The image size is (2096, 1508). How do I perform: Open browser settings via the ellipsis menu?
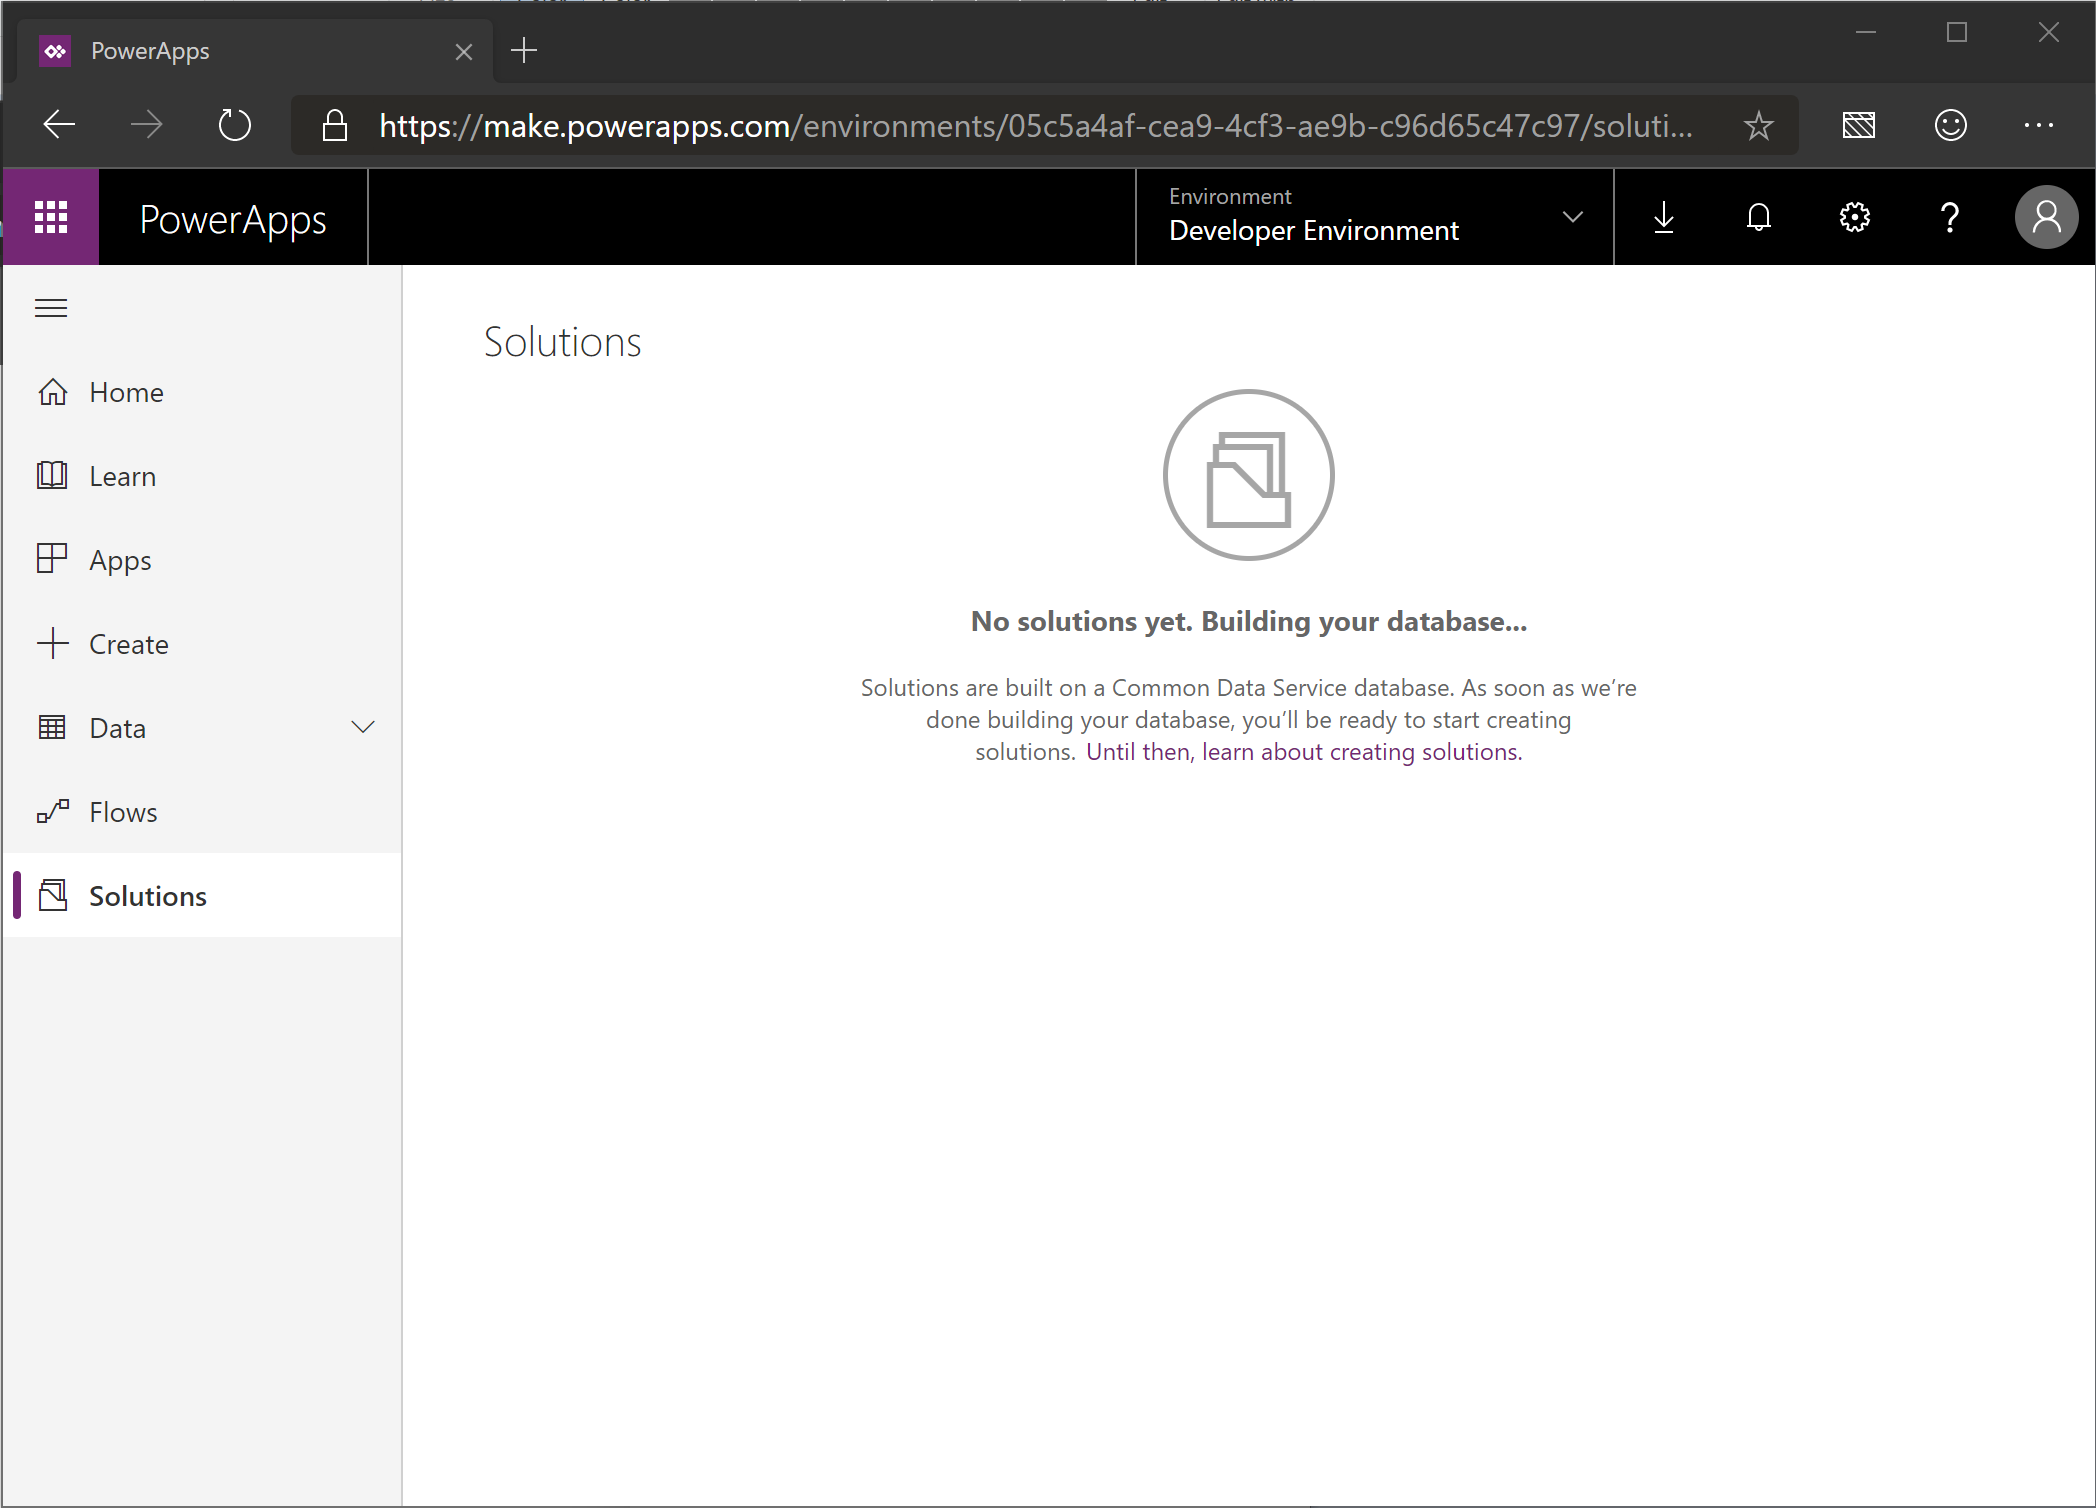(x=2039, y=125)
